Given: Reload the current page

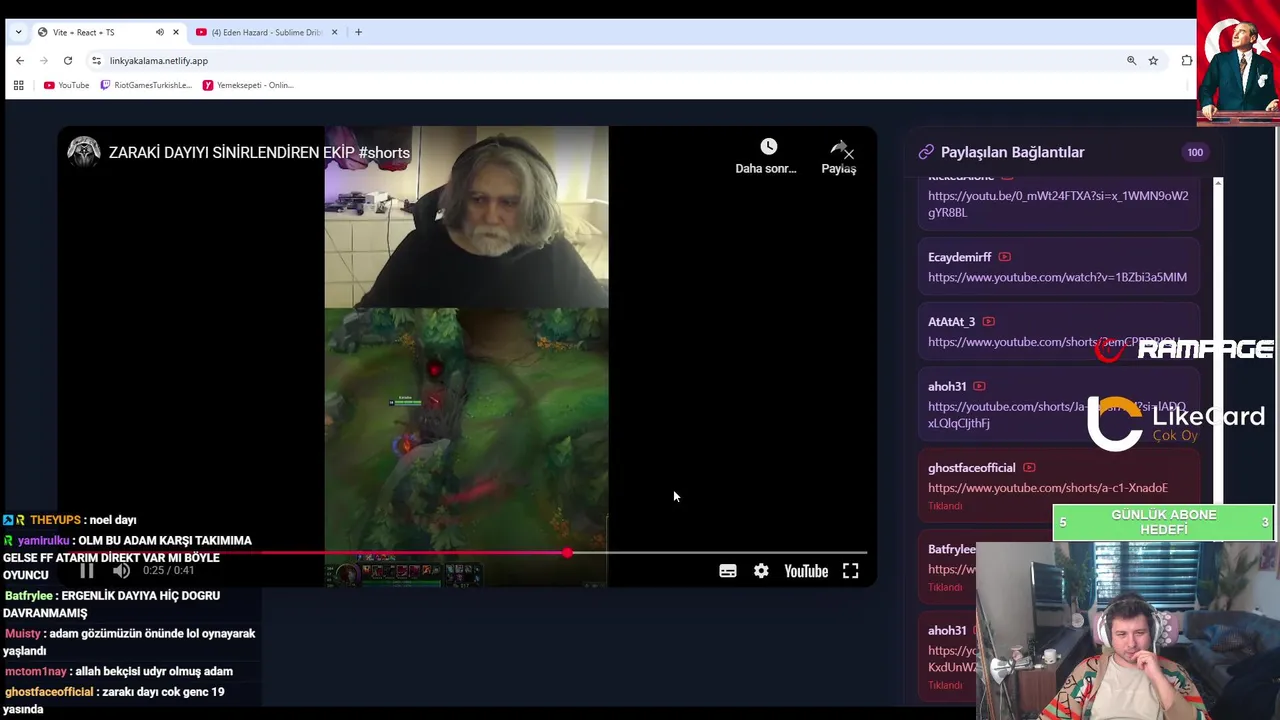Looking at the screenshot, I should (68, 61).
